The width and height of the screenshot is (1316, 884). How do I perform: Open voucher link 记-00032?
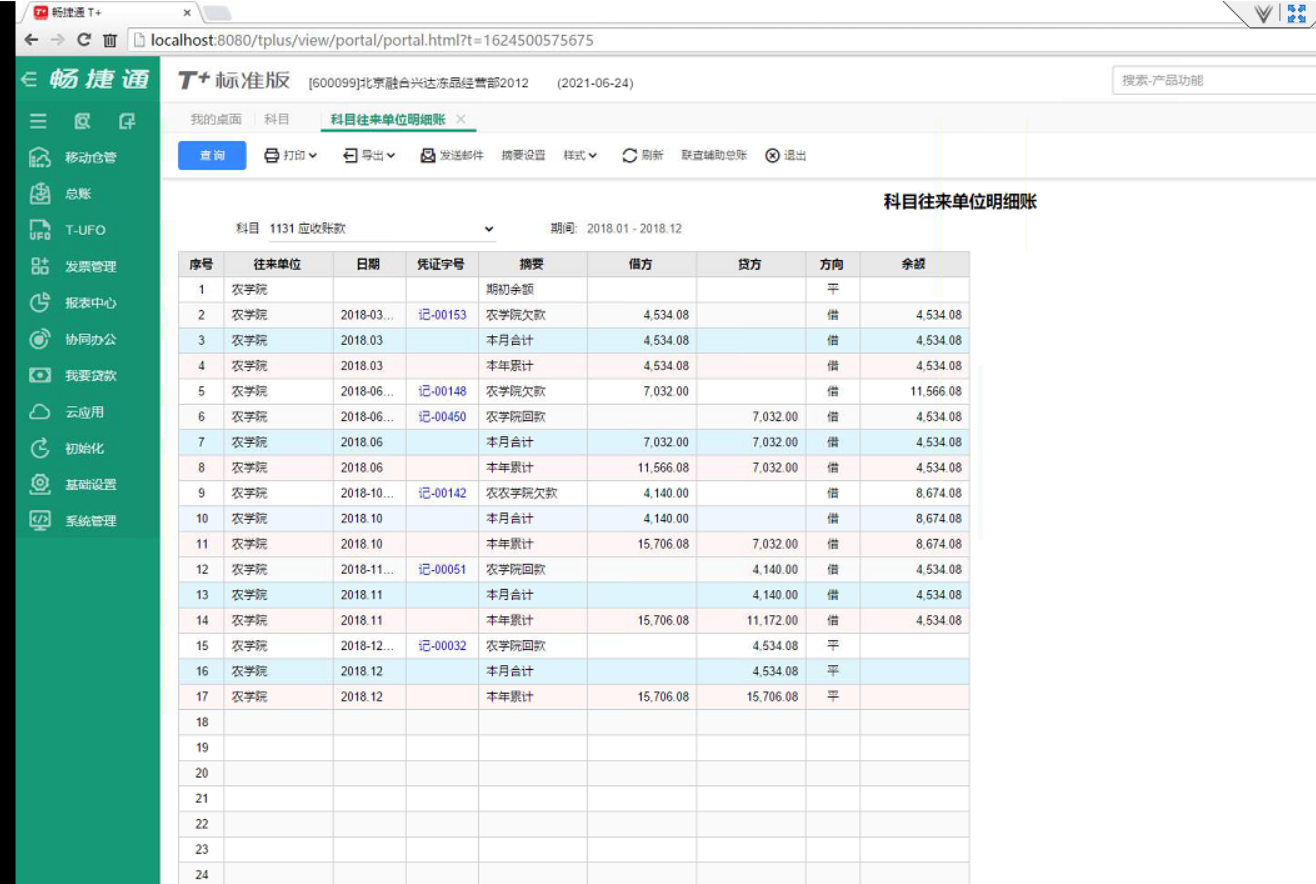tap(443, 646)
